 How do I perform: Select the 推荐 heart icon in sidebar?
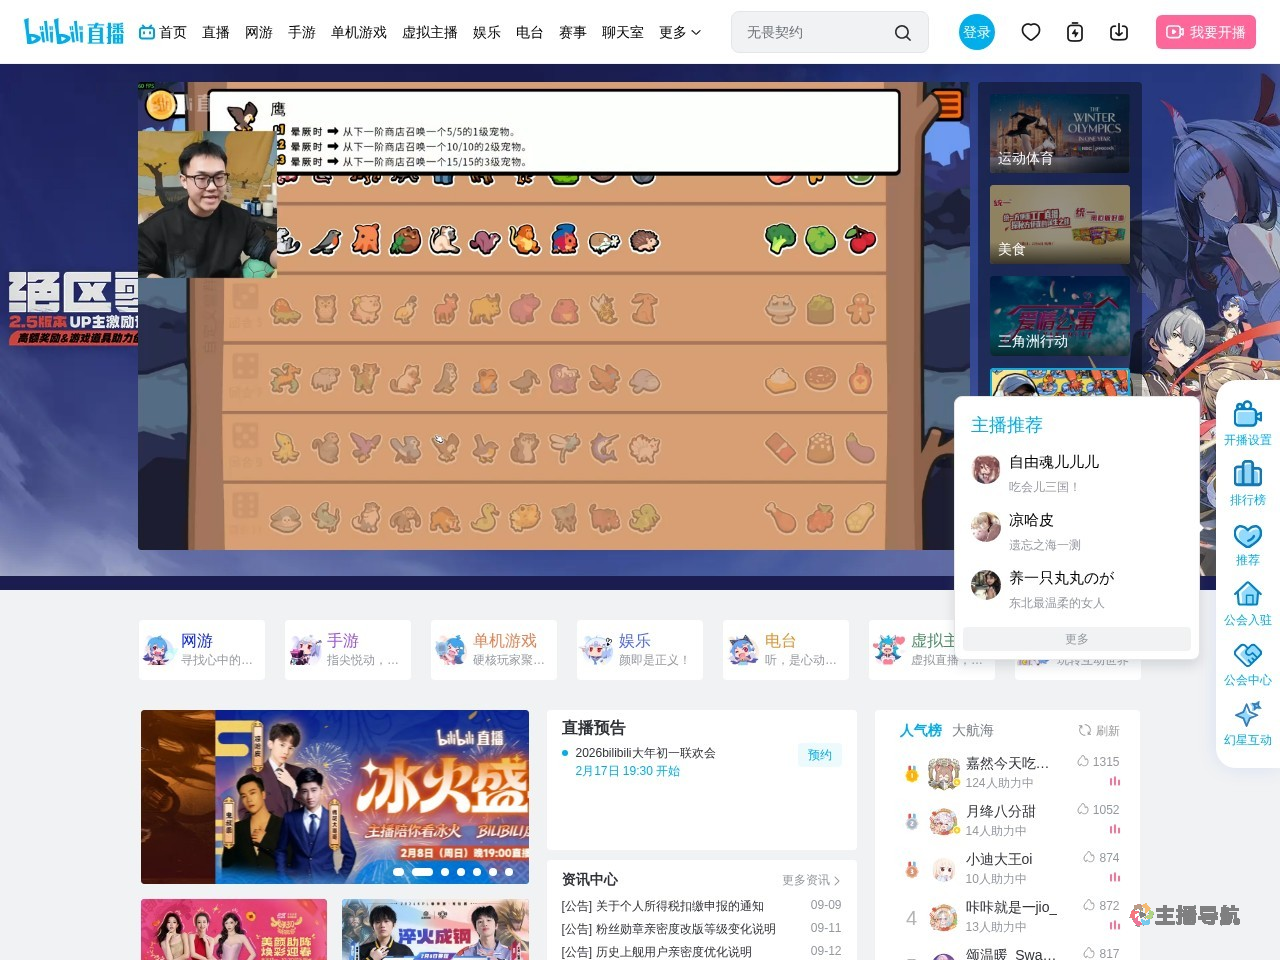[1247, 542]
